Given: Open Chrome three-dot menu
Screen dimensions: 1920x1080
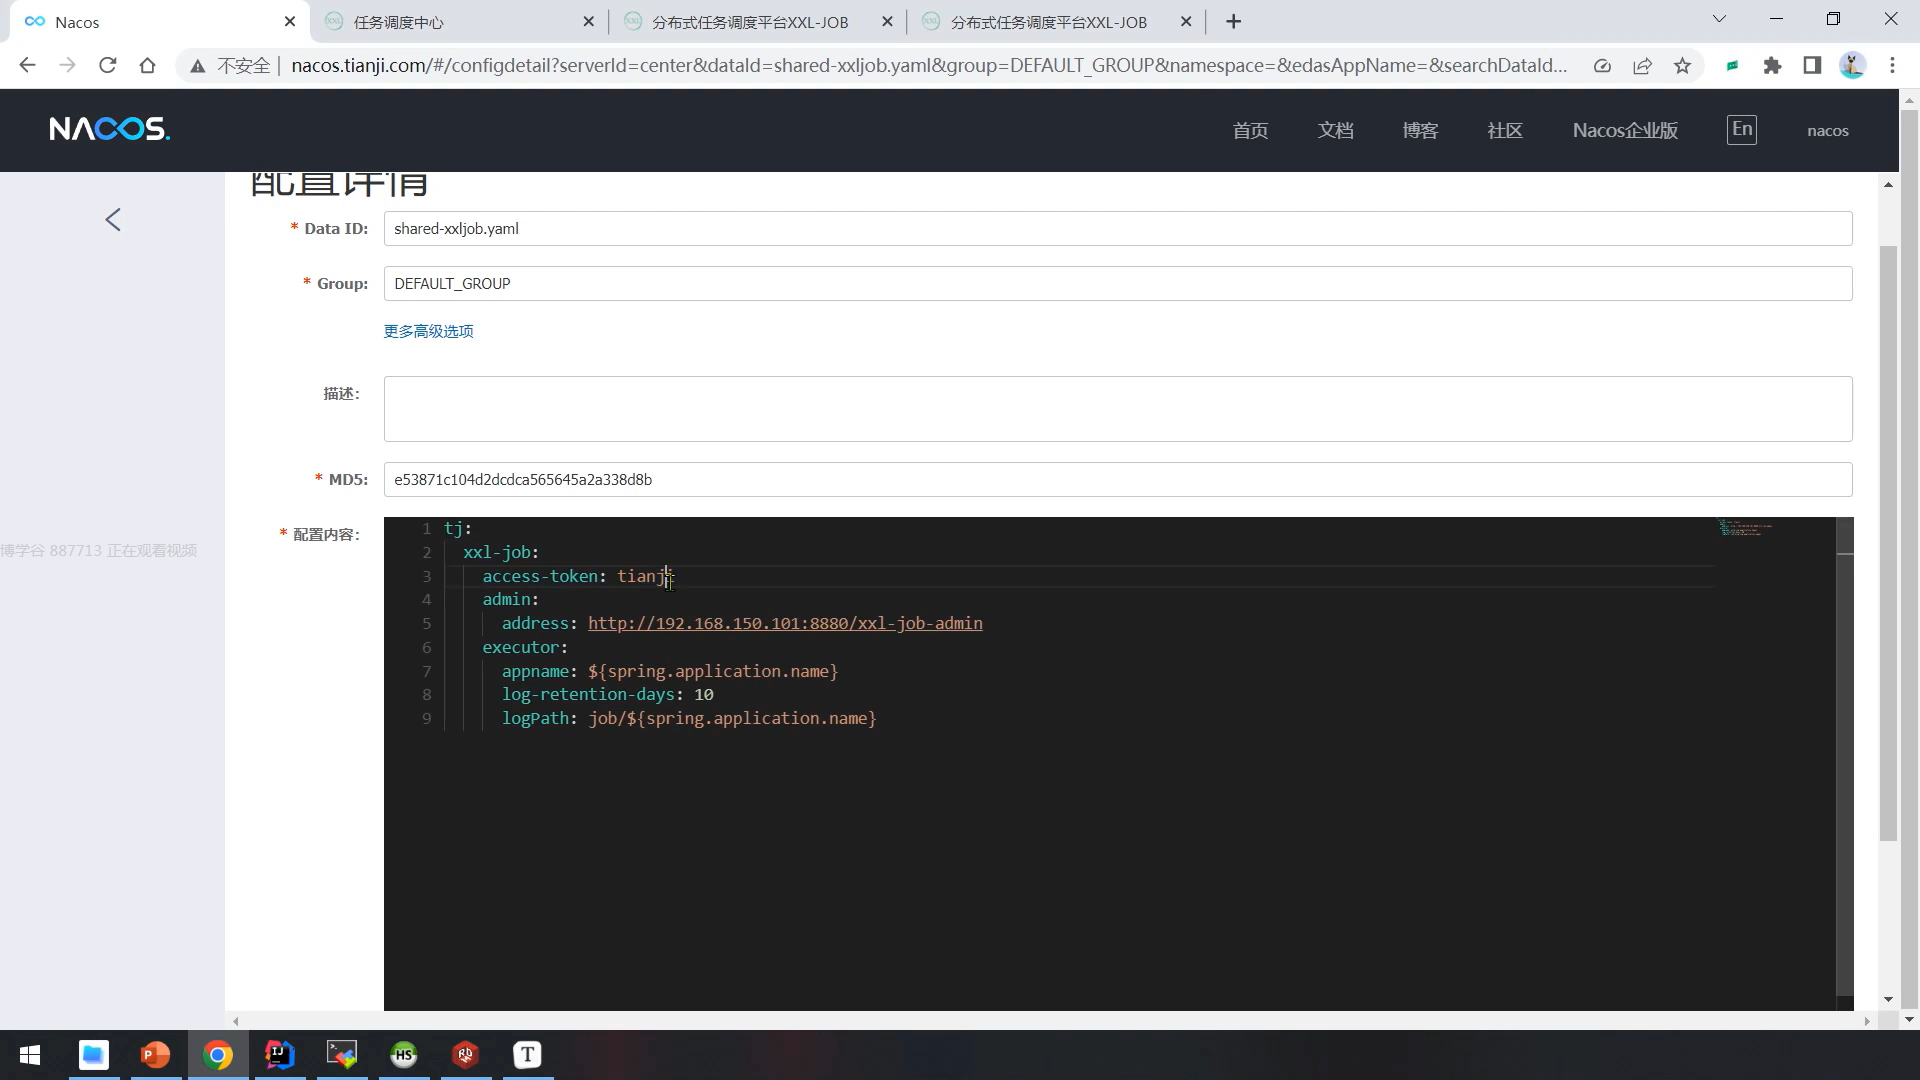Looking at the screenshot, I should pos(1892,65).
